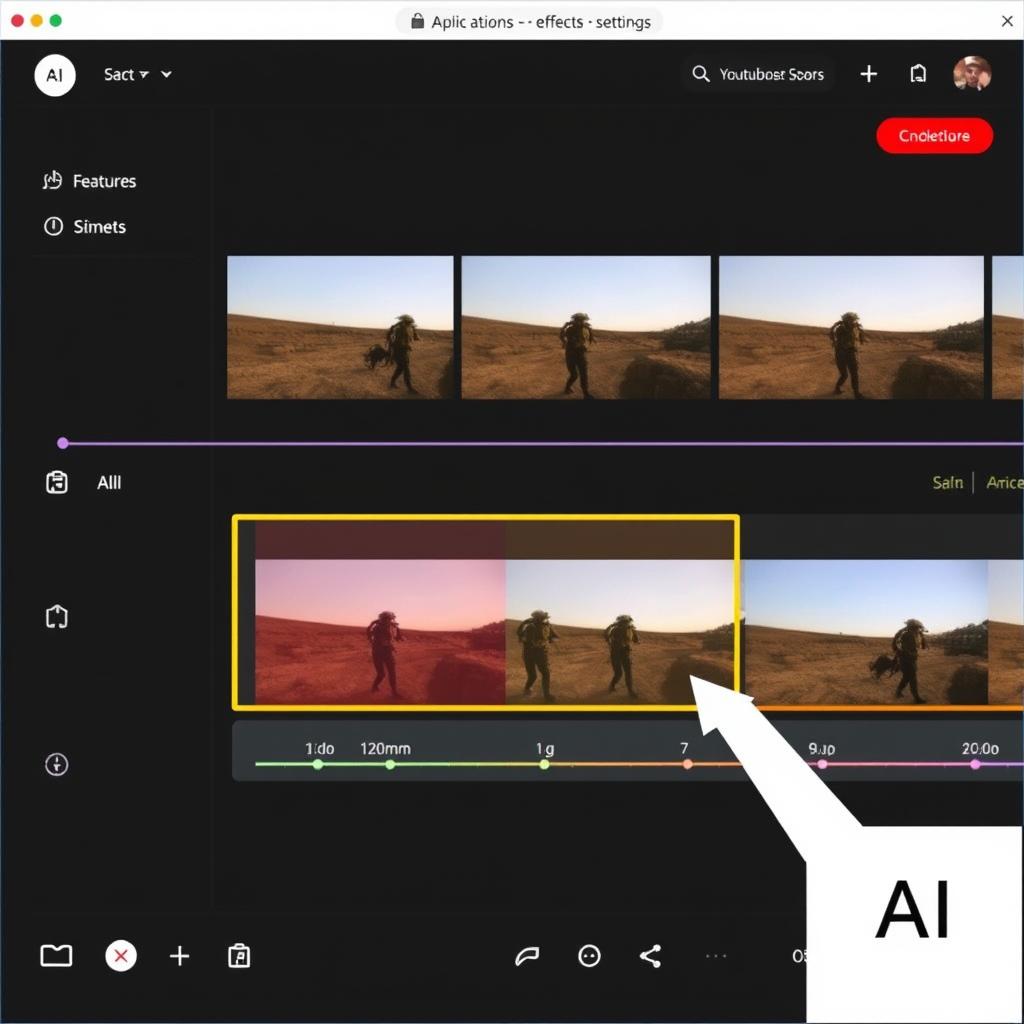Expand the Sact dropdown at the top

pos(125,74)
